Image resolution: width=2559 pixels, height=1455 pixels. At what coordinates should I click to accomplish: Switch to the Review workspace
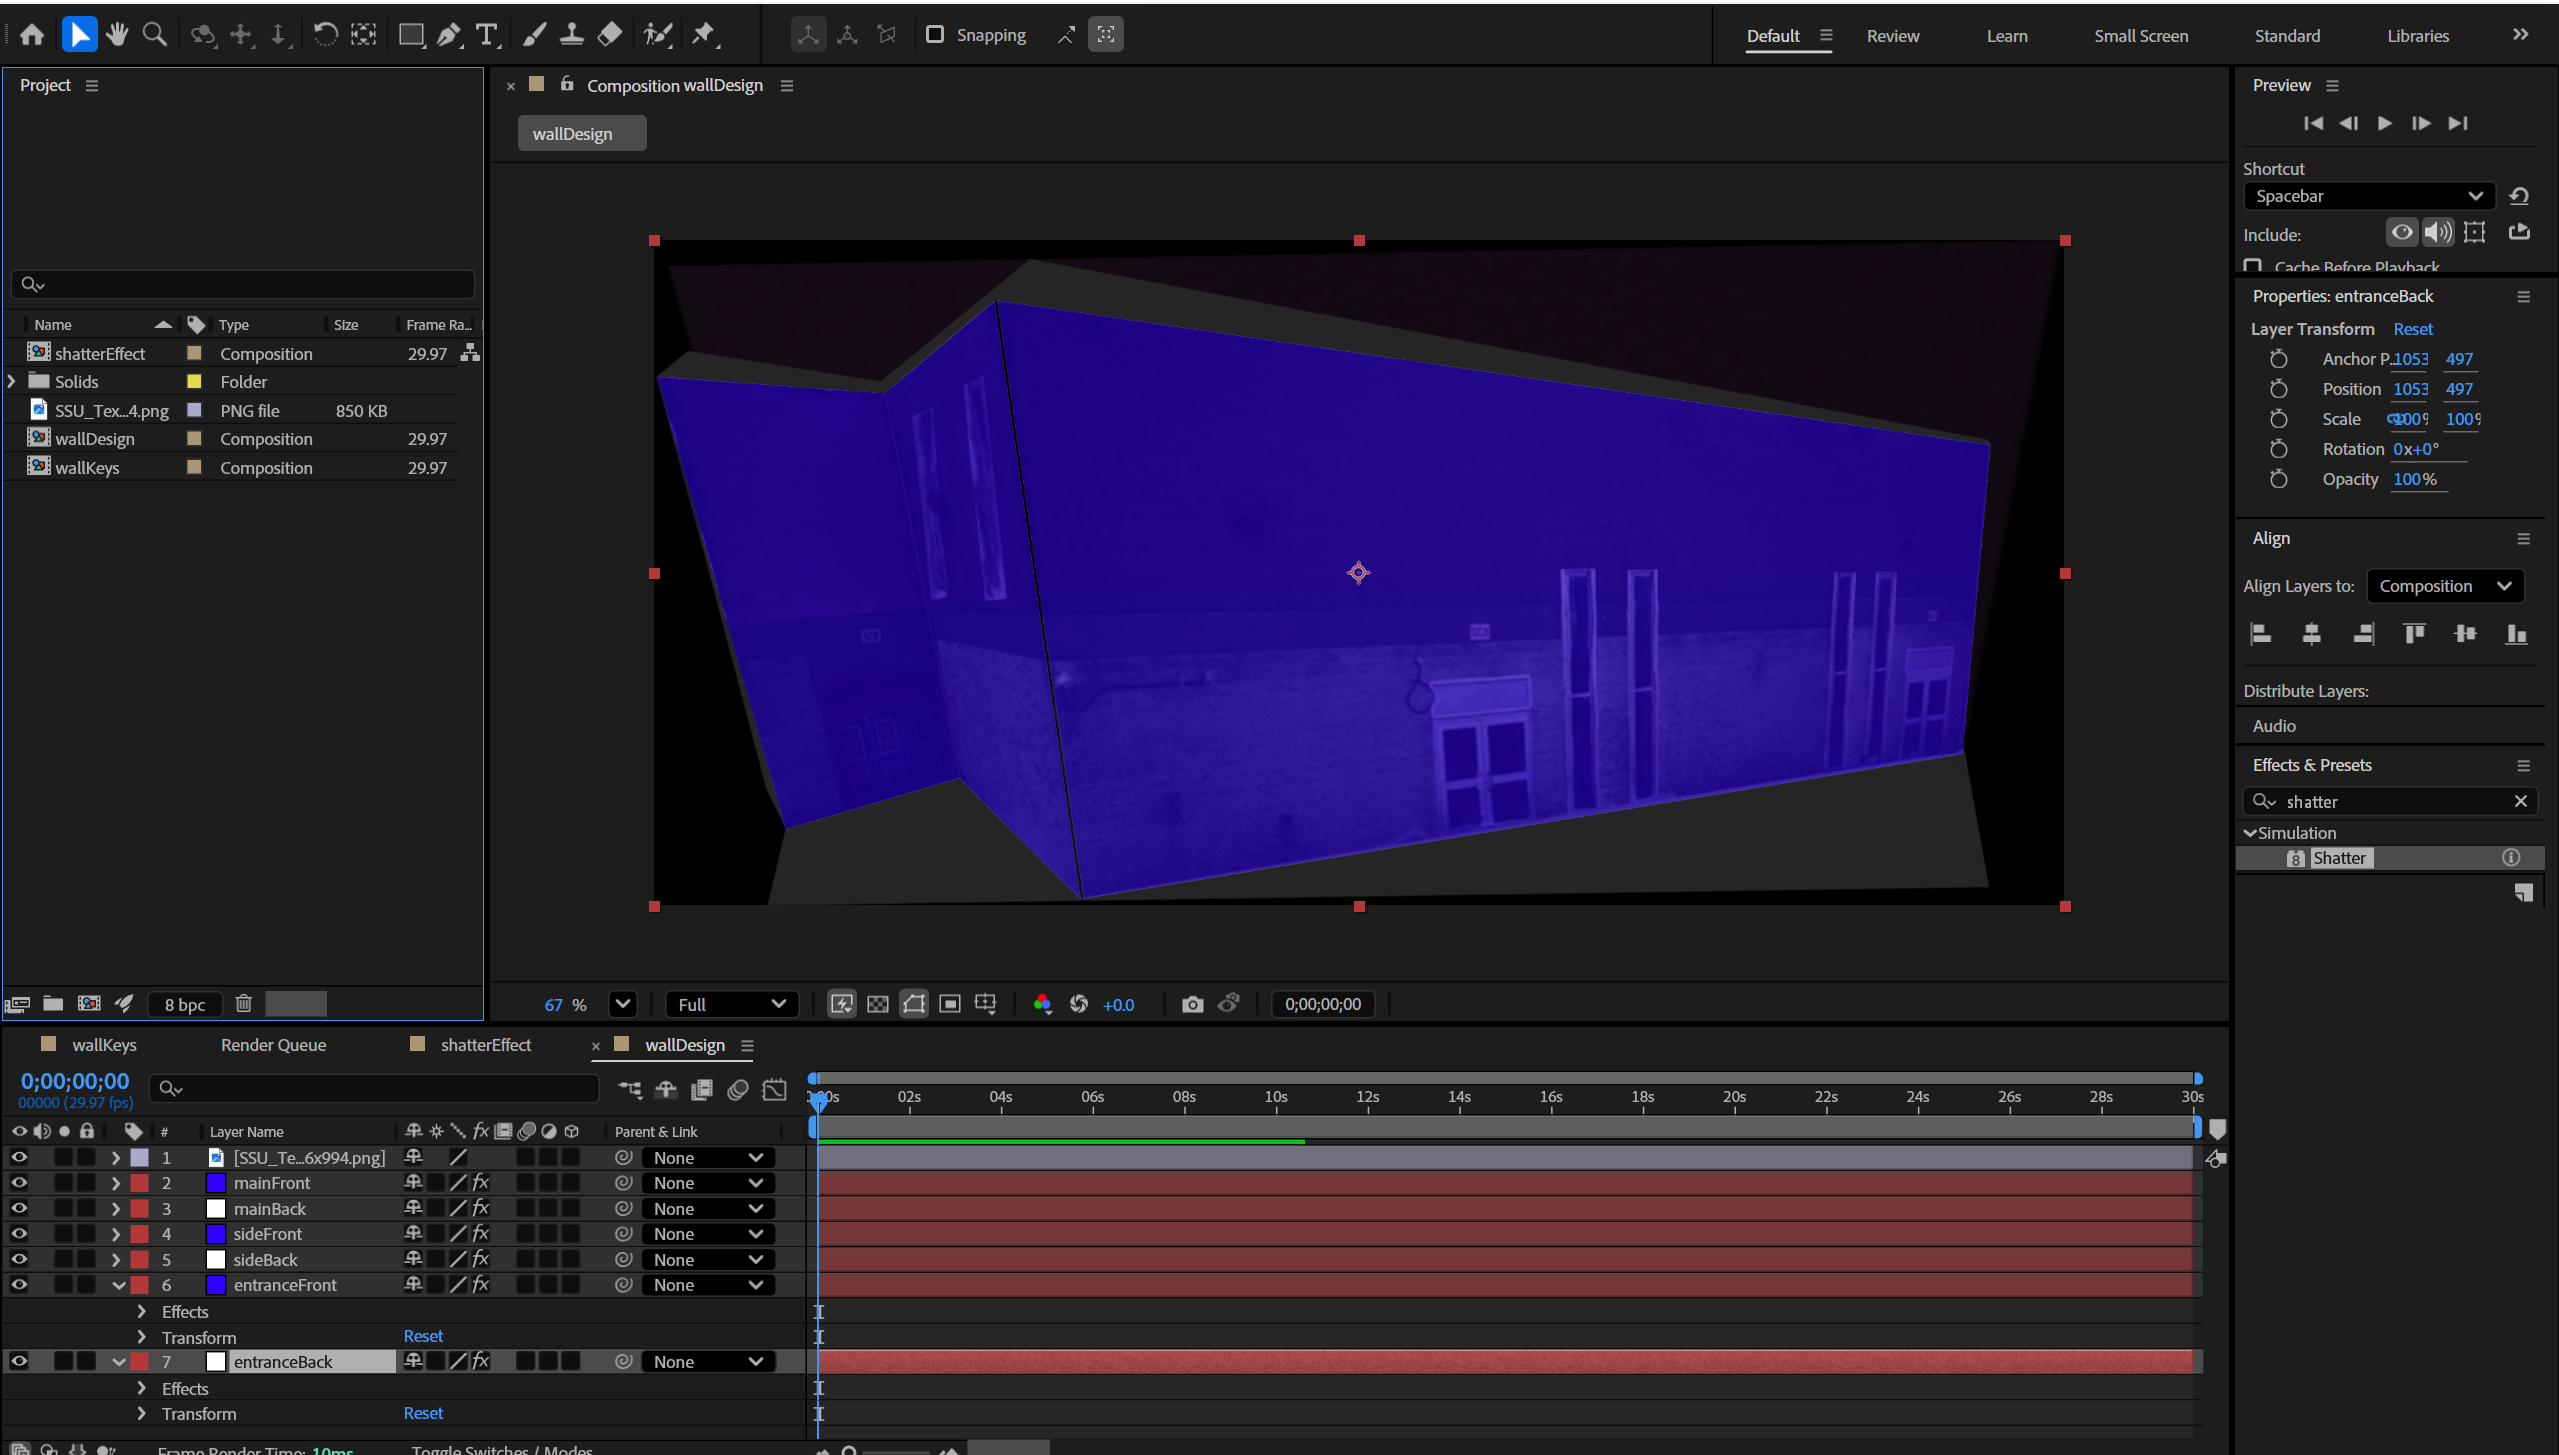1892,35
